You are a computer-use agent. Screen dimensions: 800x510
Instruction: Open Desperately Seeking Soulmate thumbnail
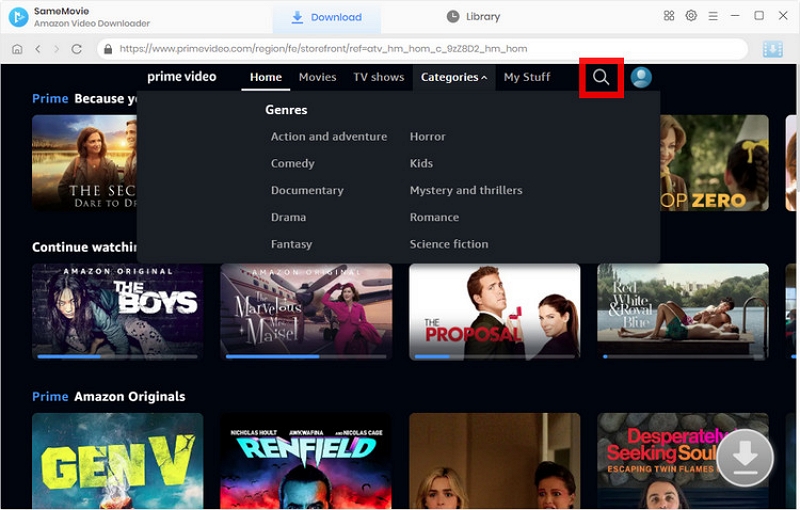pyautogui.click(x=683, y=461)
